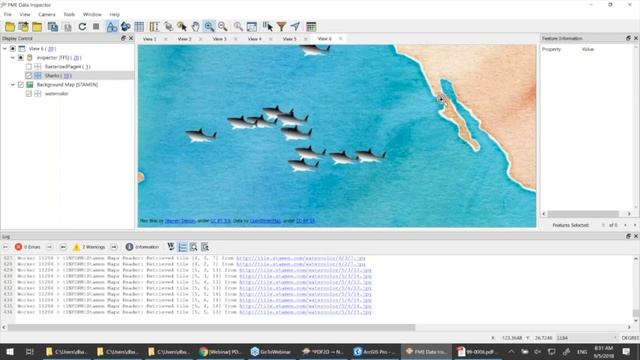
Task: Toggle the Inspector [FFS] checkbox
Action: pyautogui.click(x=20, y=58)
